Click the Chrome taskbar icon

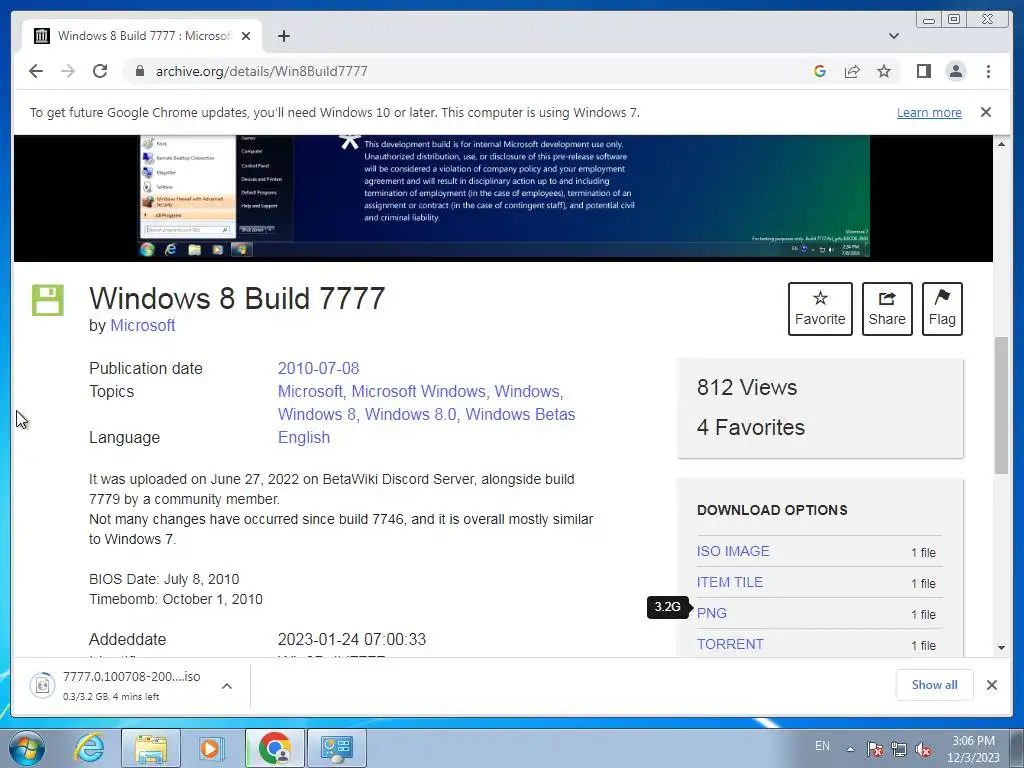pos(274,748)
